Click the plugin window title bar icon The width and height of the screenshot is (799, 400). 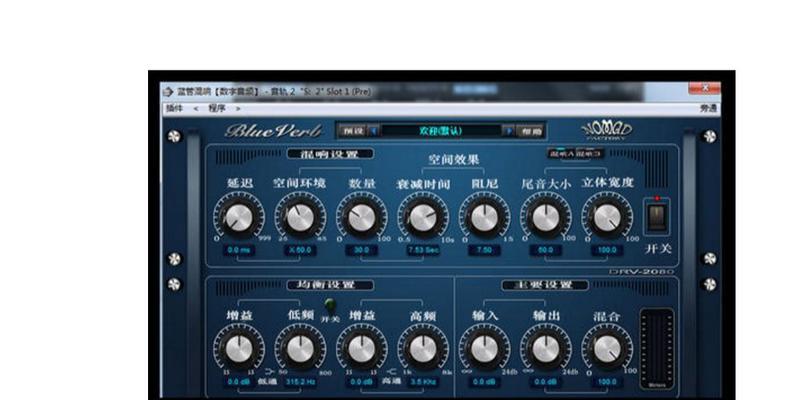coord(168,92)
